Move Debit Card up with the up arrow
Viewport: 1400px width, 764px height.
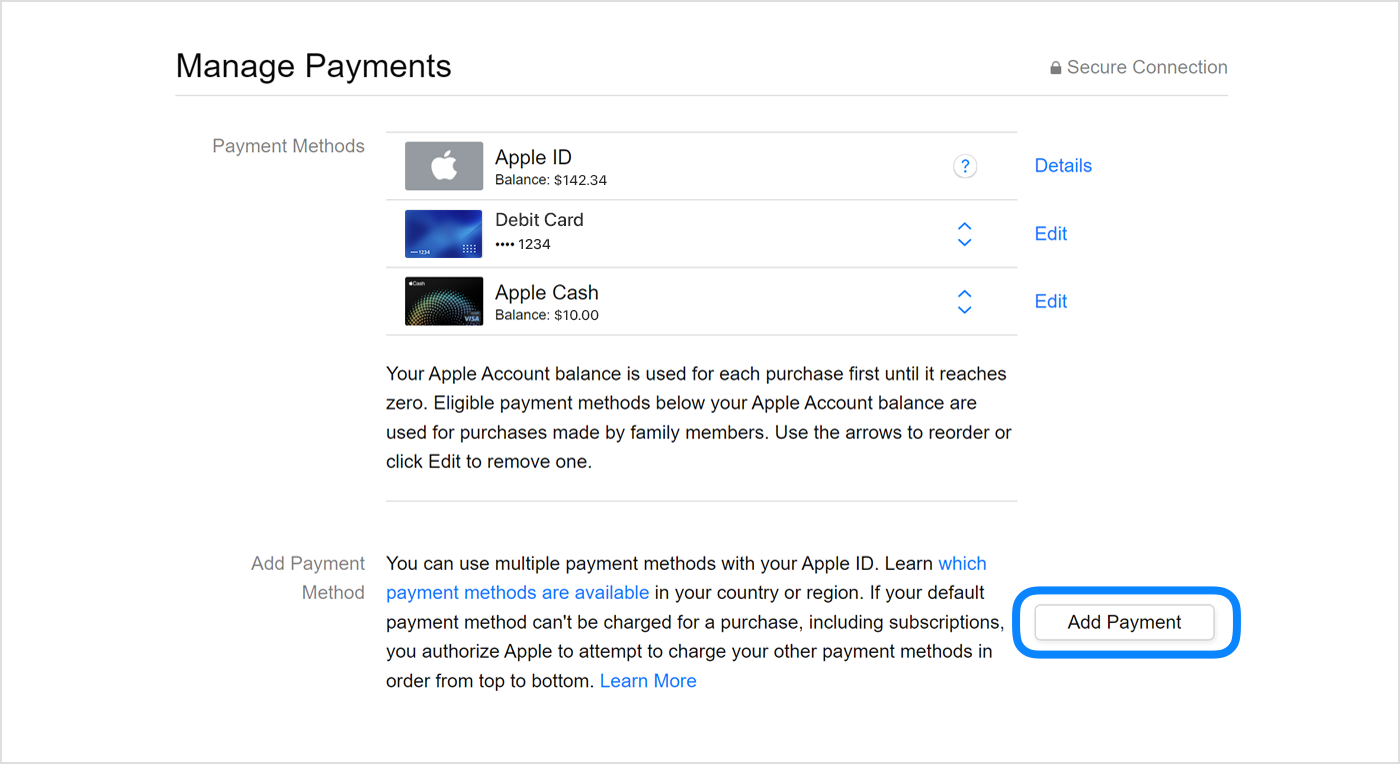(964, 226)
